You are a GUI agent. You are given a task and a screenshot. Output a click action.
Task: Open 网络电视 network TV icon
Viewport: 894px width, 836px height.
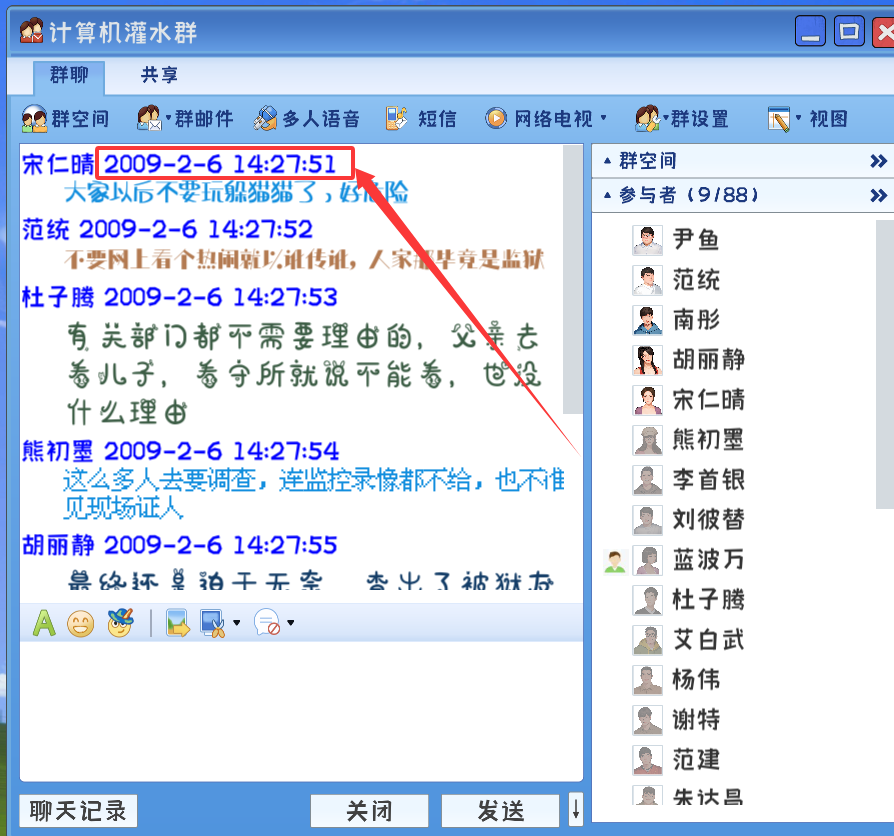pos(495,118)
